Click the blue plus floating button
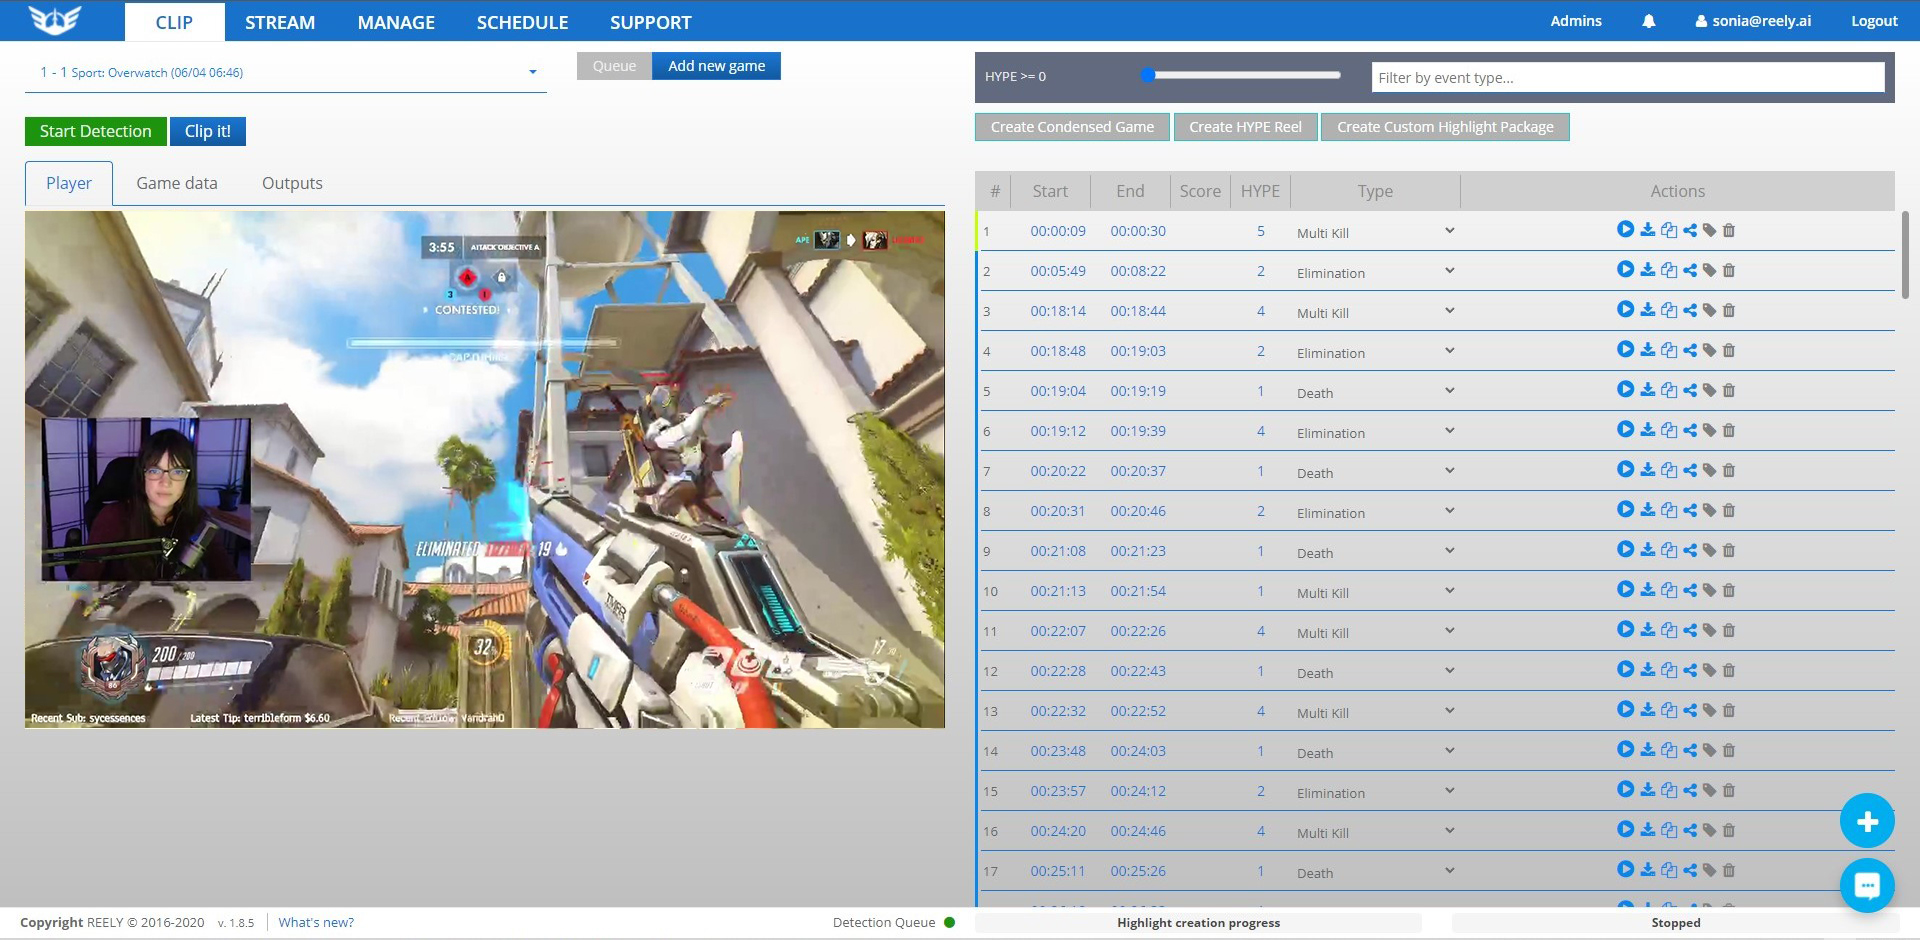1920x940 pixels. pyautogui.click(x=1867, y=821)
